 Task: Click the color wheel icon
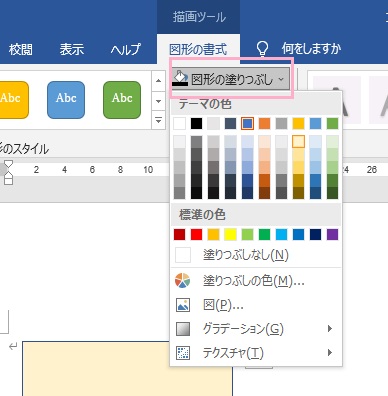183,281
